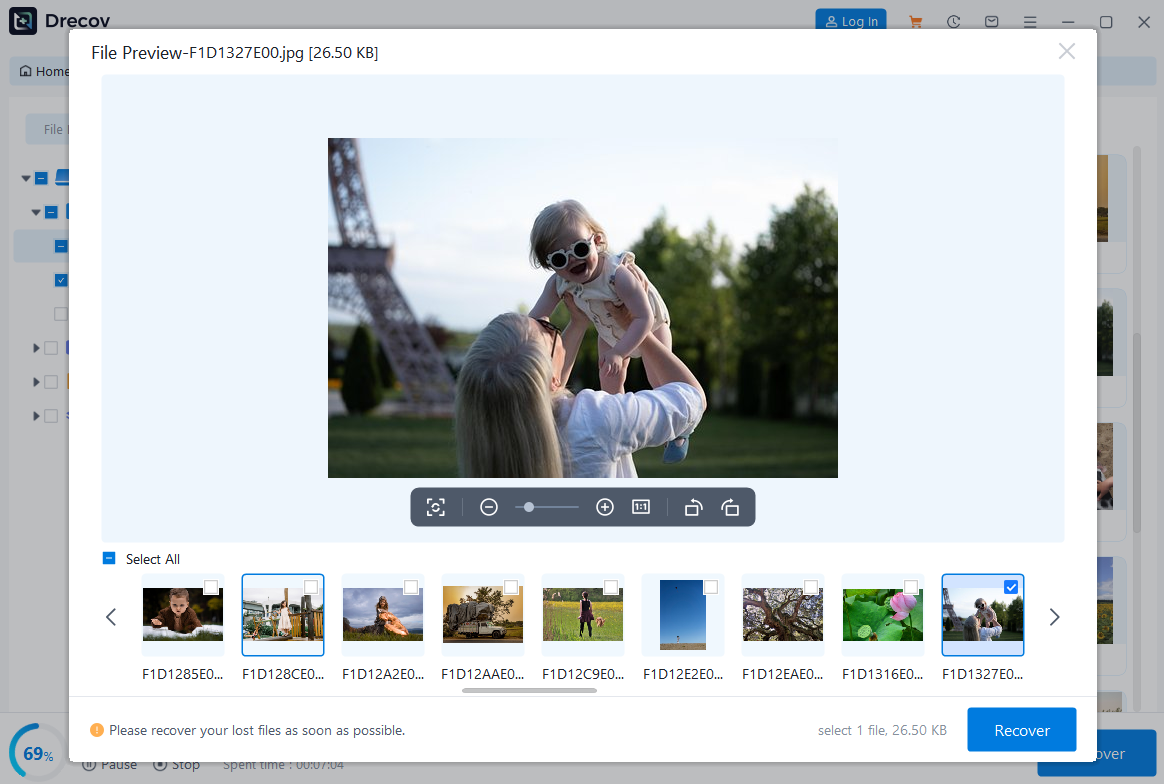Click the fit-to-screen icon in preview toolbar
Viewport: 1164px width, 784px height.
pyautogui.click(x=435, y=507)
